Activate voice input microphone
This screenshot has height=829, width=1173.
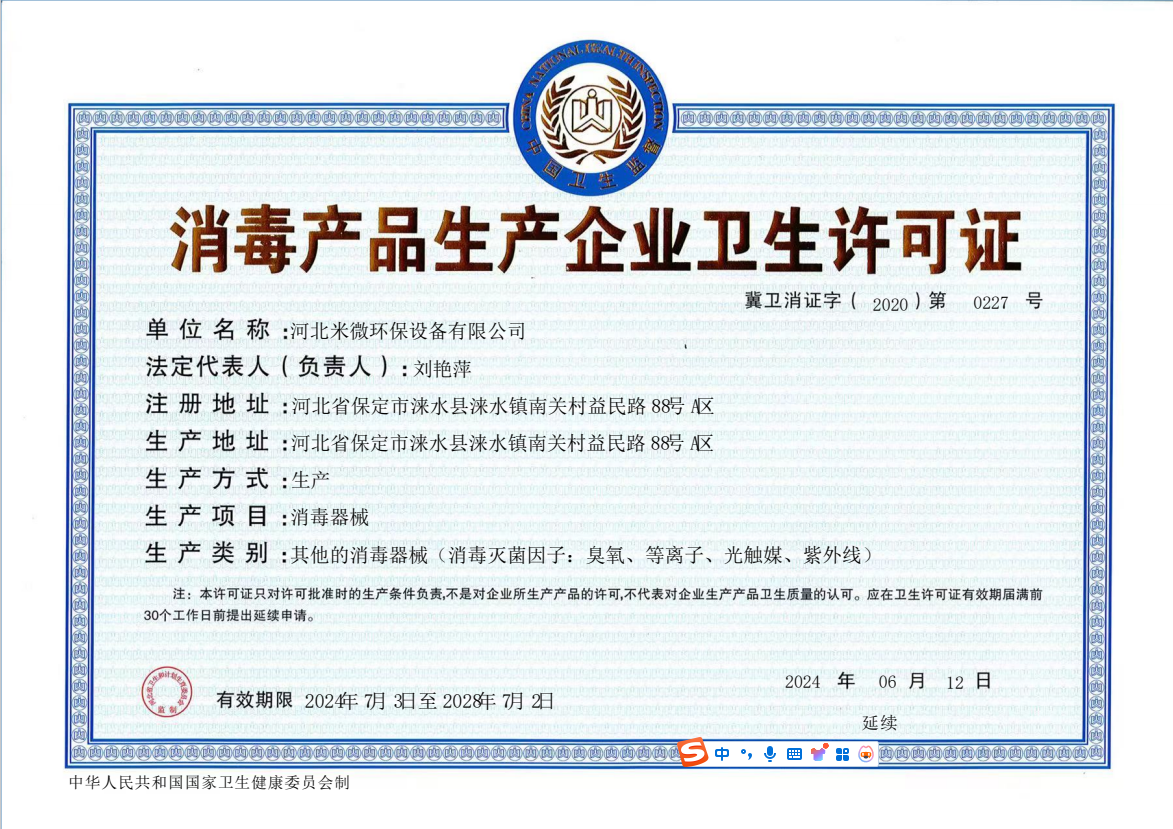point(770,754)
